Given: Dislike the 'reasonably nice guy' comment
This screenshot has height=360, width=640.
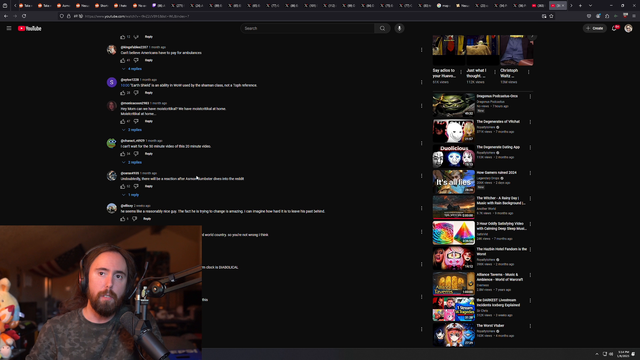Looking at the screenshot, I should (134, 219).
